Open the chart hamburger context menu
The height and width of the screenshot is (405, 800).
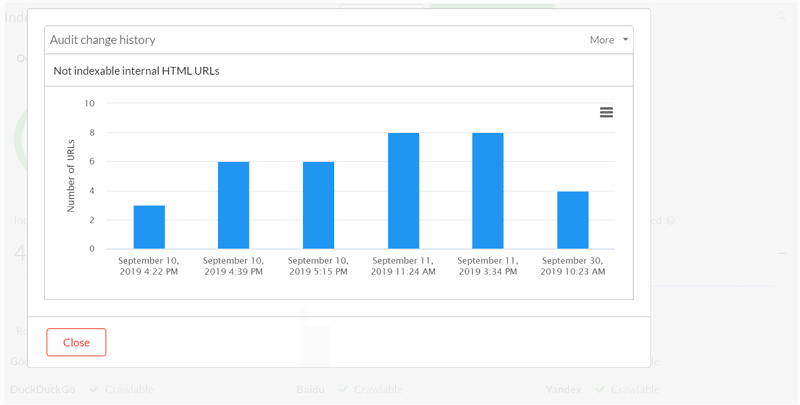point(606,113)
